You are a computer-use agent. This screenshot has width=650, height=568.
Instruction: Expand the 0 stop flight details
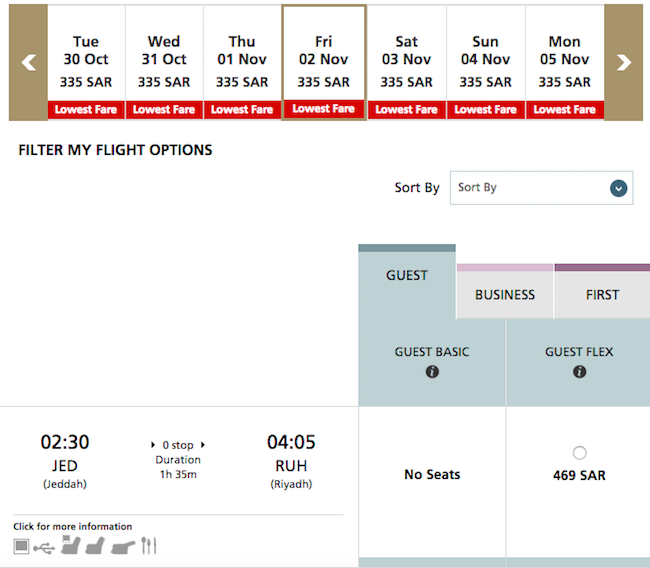(178, 445)
